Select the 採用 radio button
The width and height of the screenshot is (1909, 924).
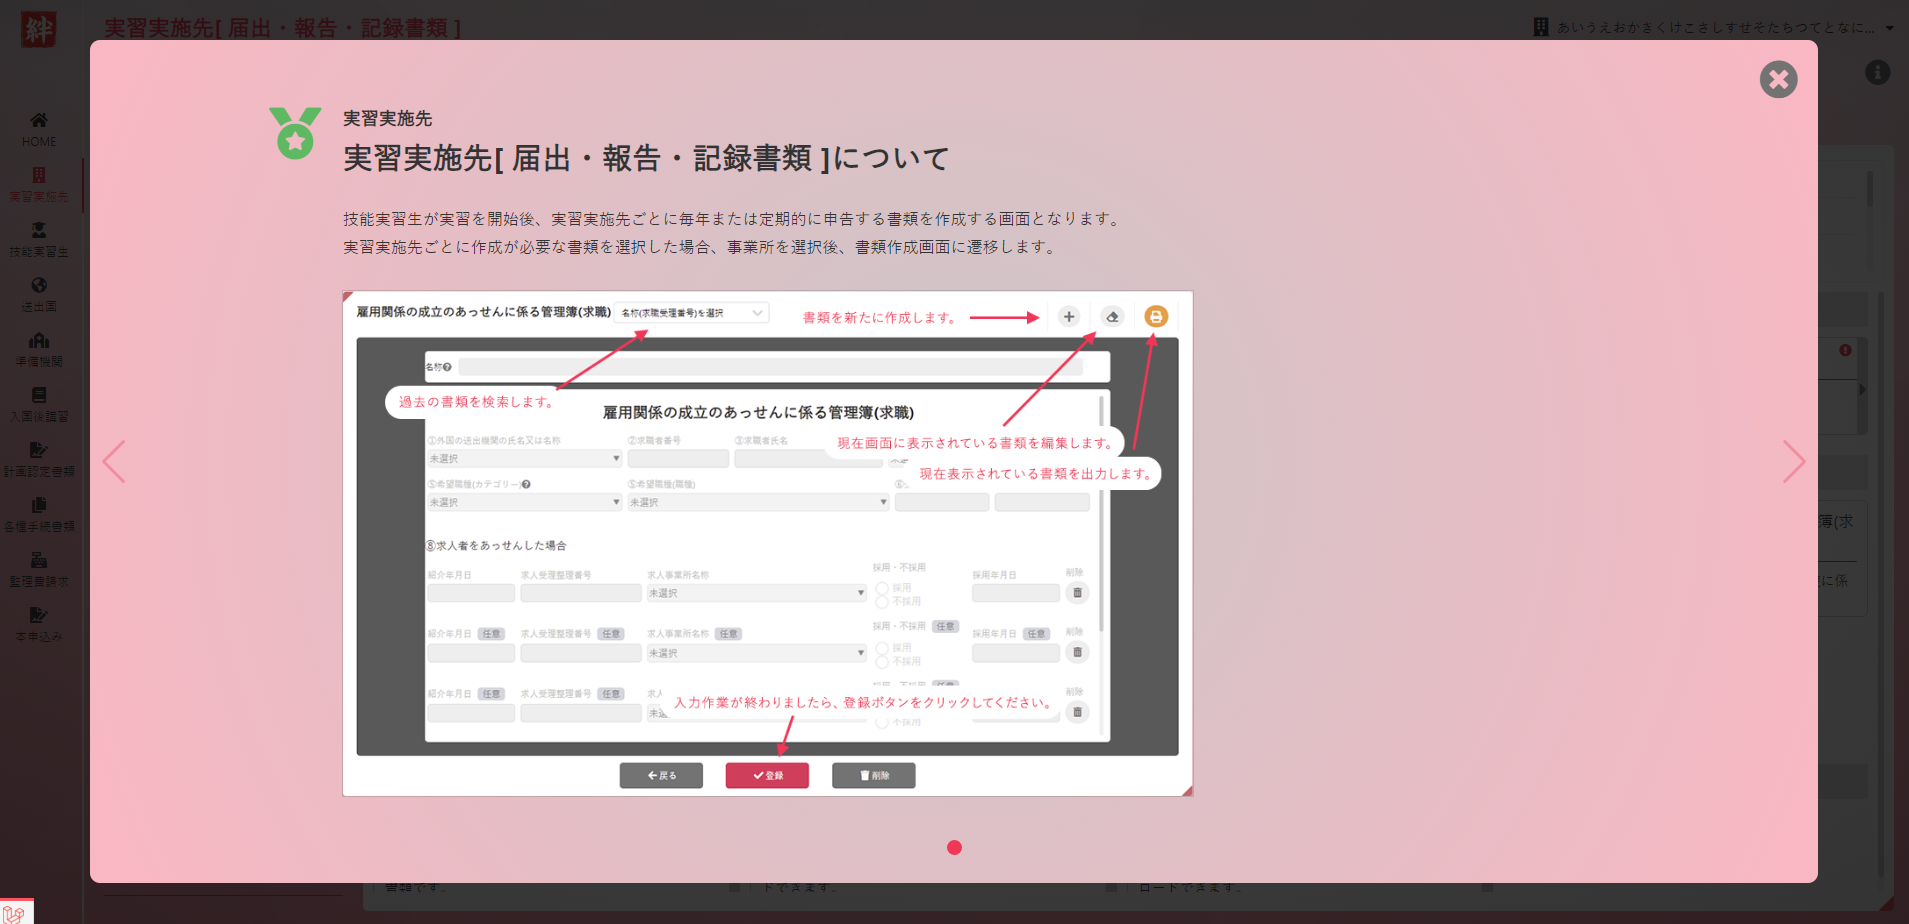[882, 588]
